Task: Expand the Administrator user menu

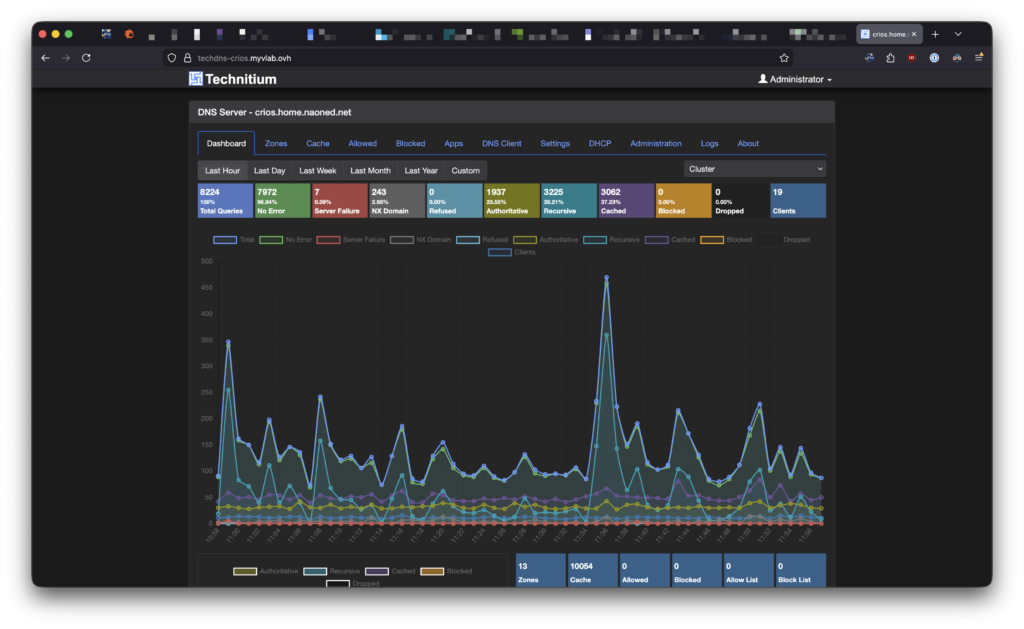Action: 795,79
